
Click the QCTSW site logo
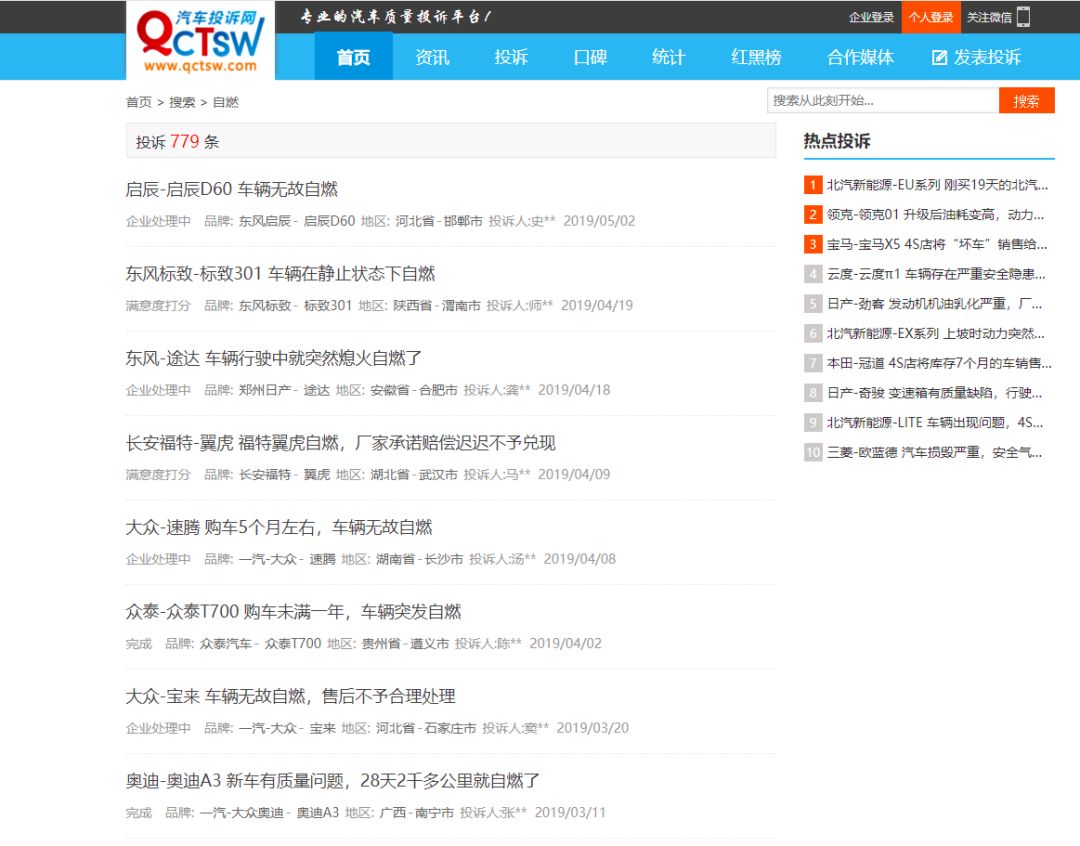[200, 41]
